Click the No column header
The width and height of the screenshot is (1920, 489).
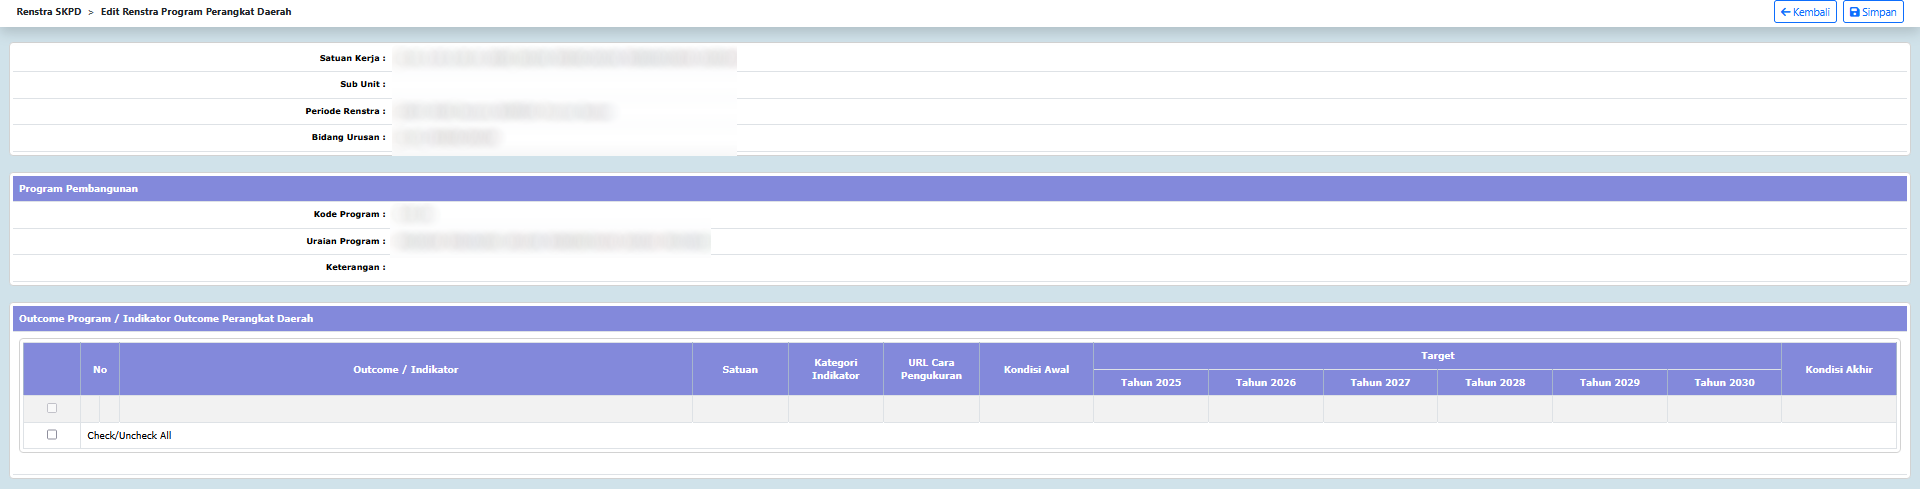pos(100,369)
